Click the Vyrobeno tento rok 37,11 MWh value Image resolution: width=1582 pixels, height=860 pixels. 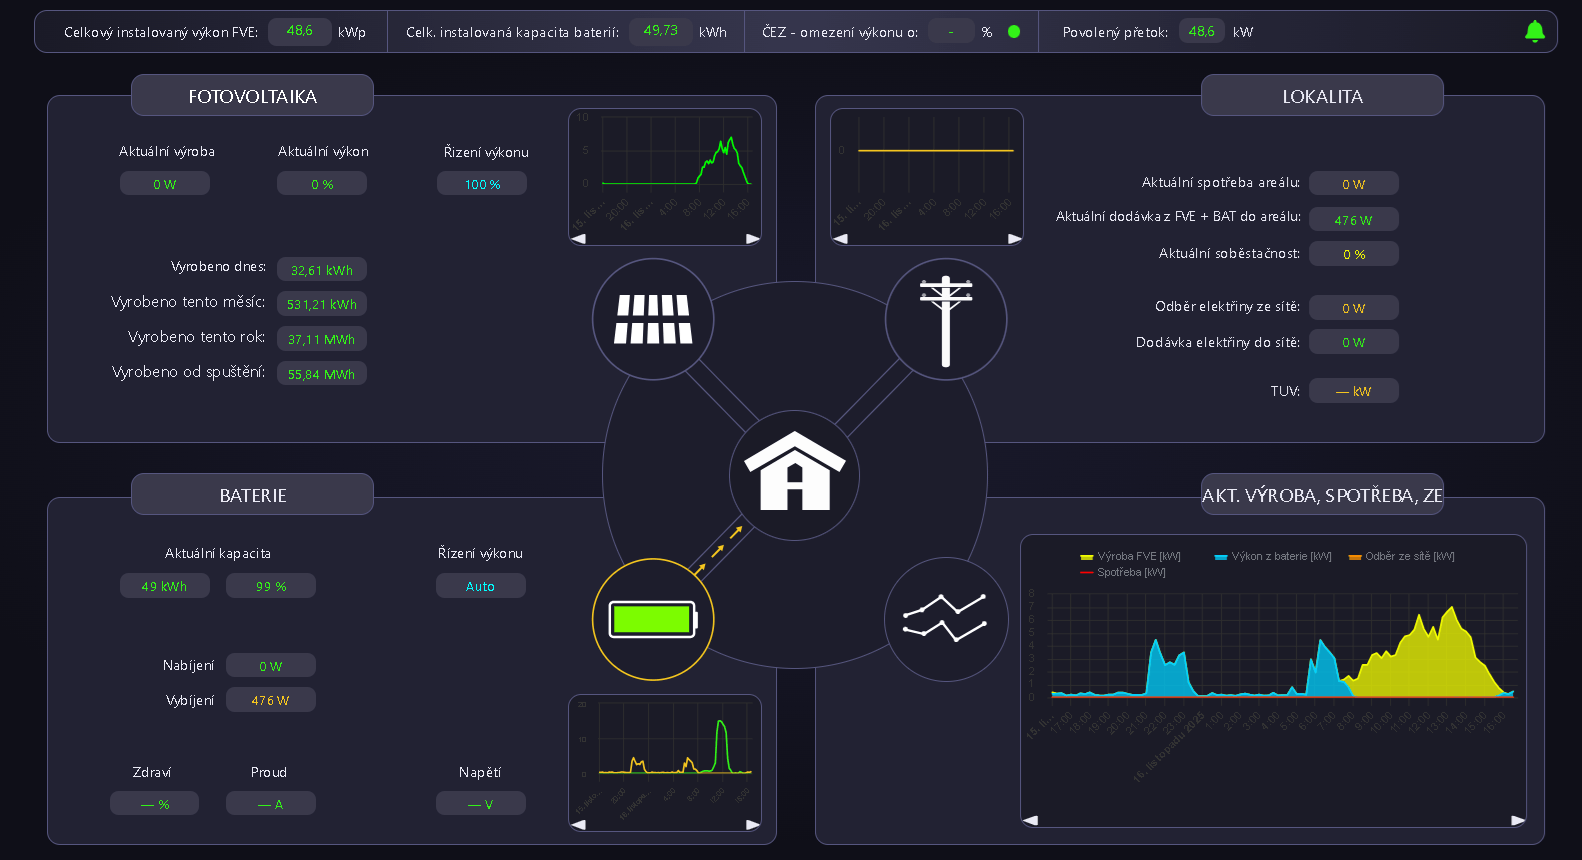[322, 339]
